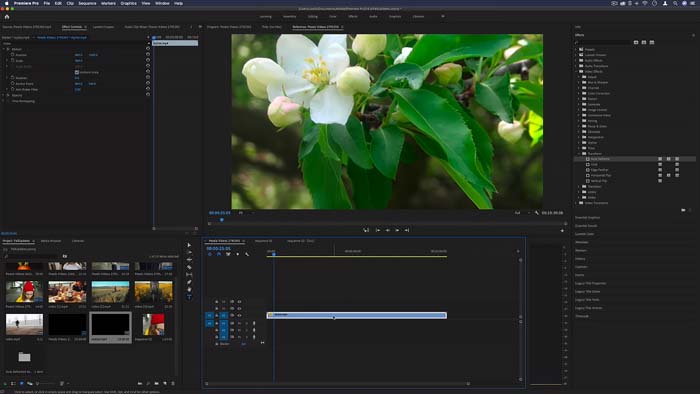Expand the Opacity effect properties
700x394 pixels.
[4, 95]
